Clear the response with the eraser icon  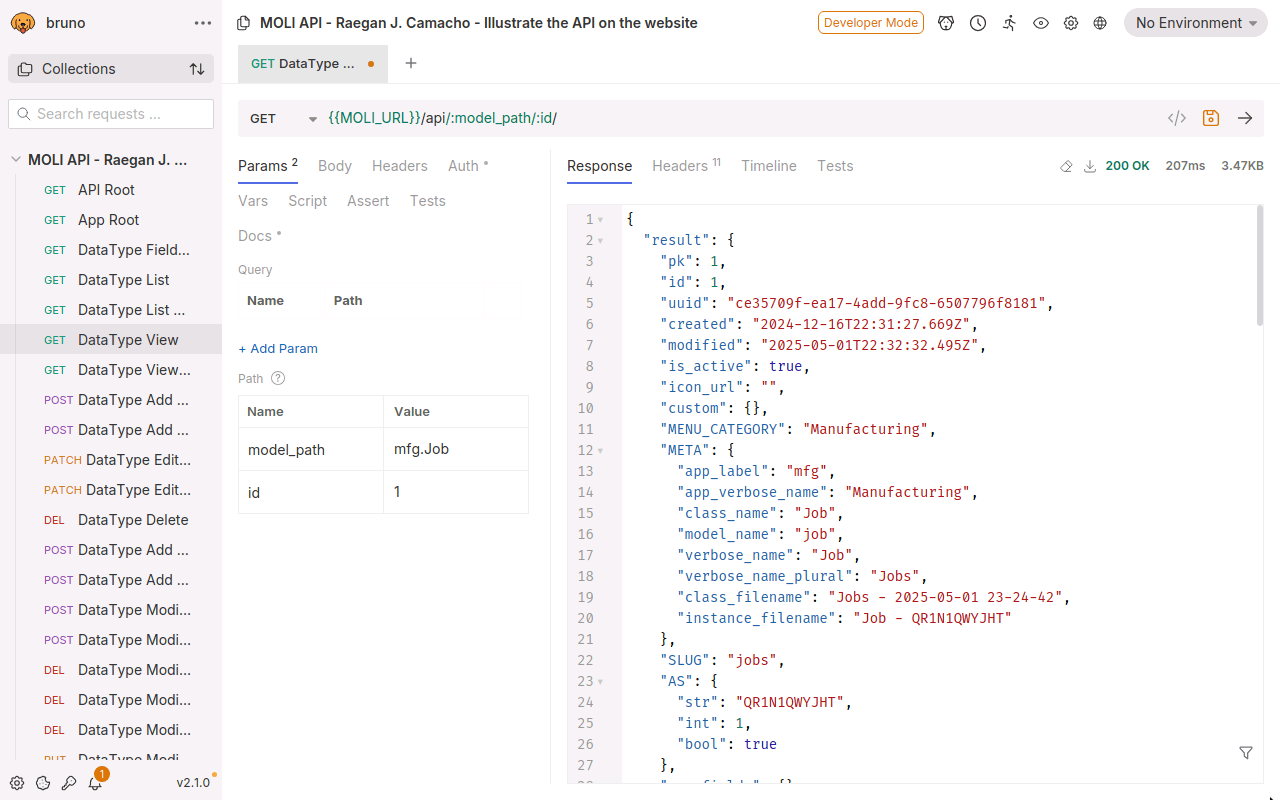(1066, 166)
